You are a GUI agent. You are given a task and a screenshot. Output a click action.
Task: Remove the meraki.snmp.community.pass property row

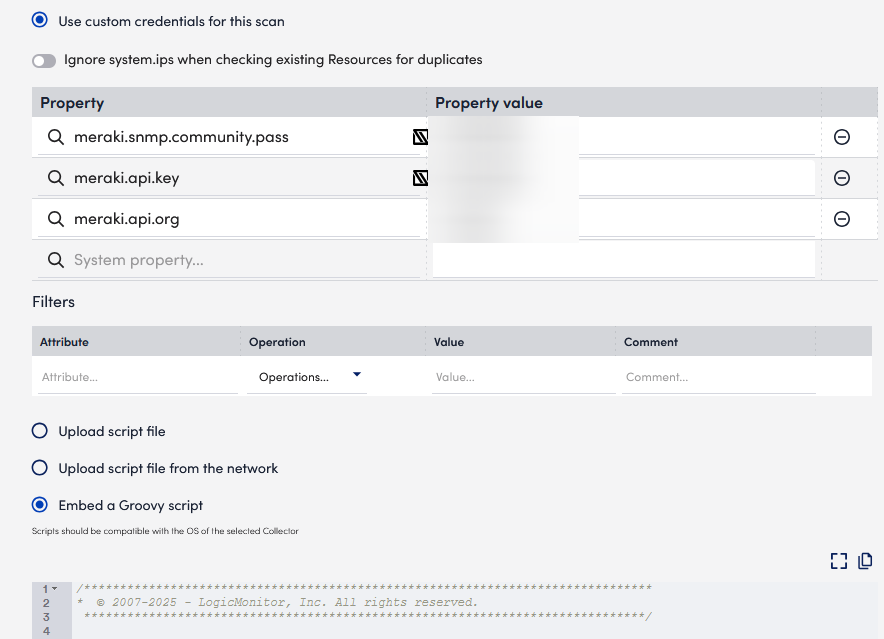(841, 137)
